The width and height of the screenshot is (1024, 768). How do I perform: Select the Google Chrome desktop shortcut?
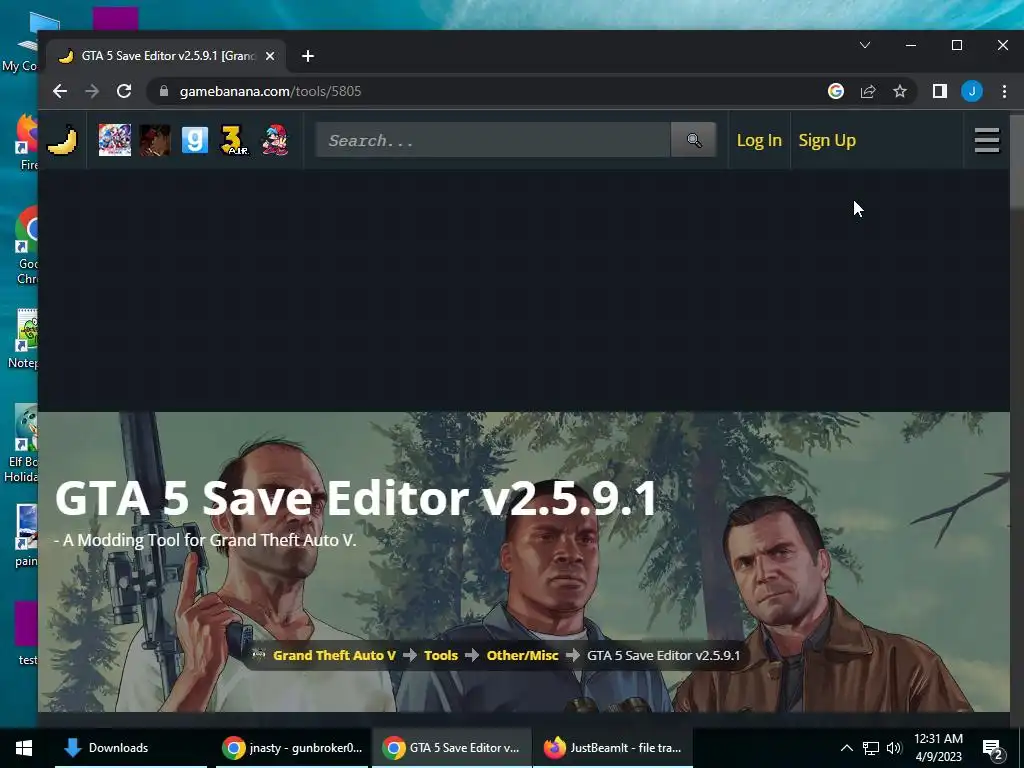coord(26,245)
